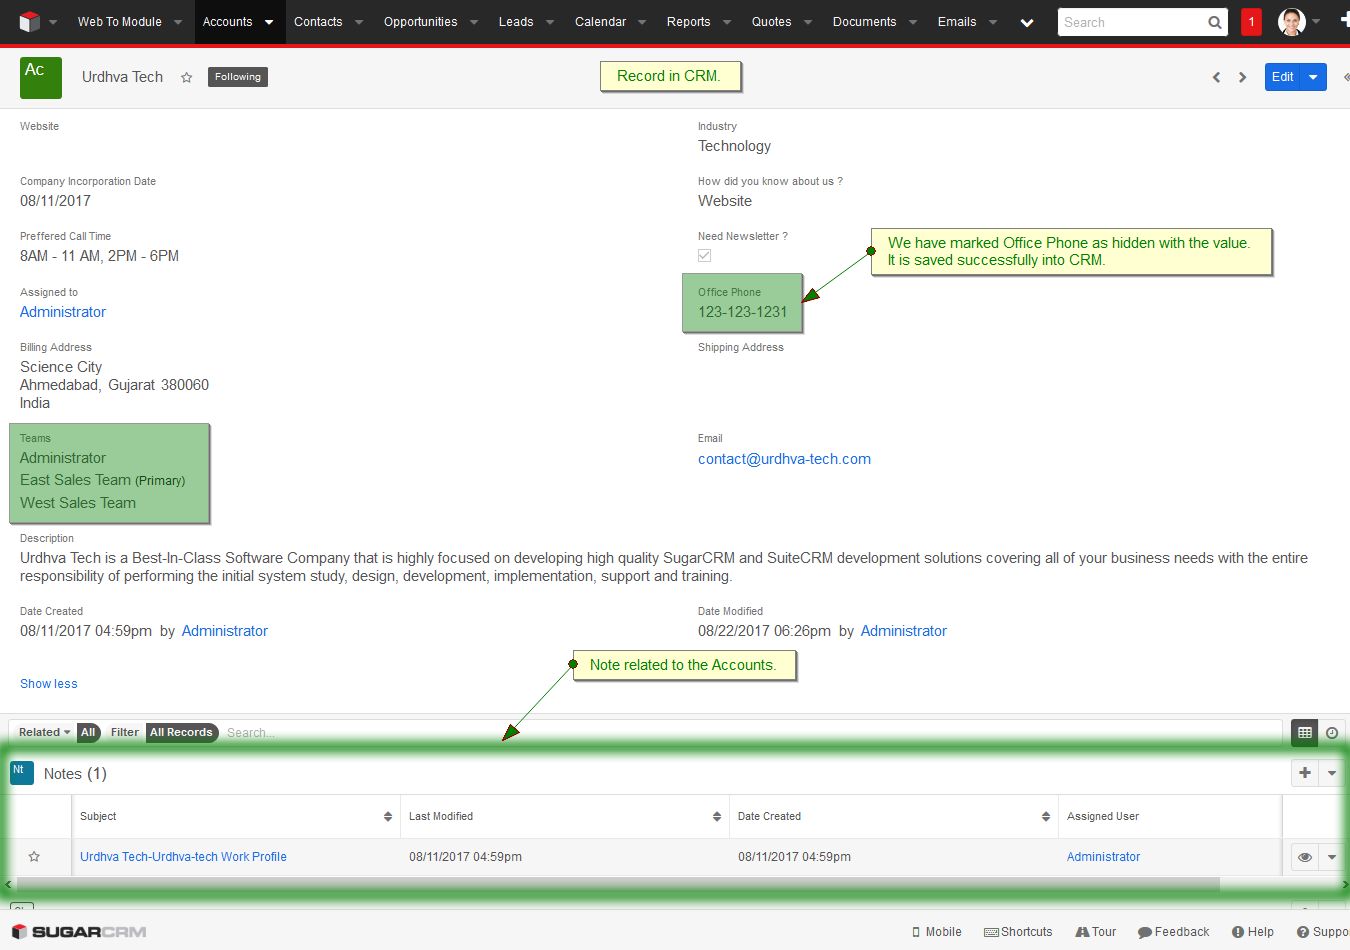Switch to subpanel list view icon

[1305, 732]
